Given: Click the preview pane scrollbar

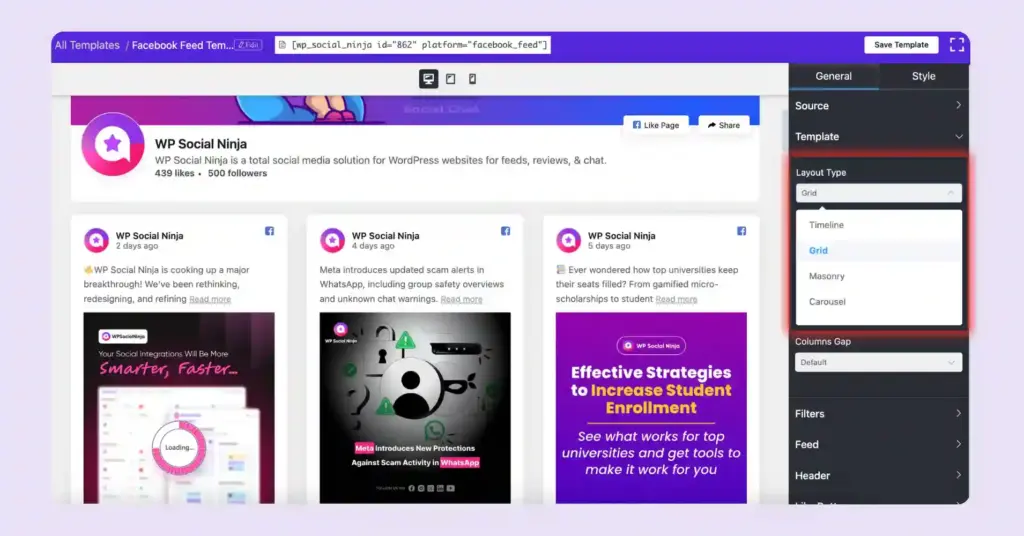Looking at the screenshot, I should (786, 131).
